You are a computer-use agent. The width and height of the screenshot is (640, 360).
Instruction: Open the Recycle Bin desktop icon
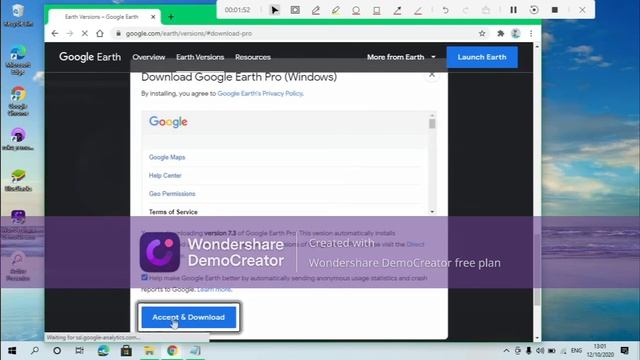coord(18,16)
